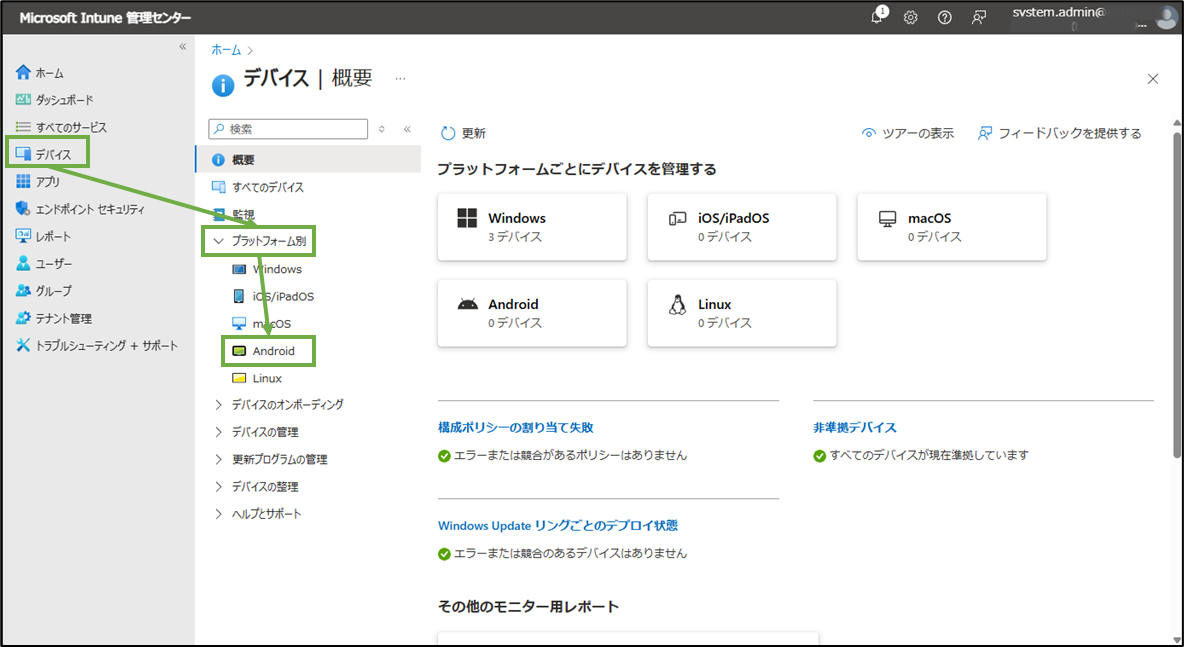Collapse the devices submenu with double-chevron
The height and width of the screenshot is (647, 1184).
[x=407, y=129]
